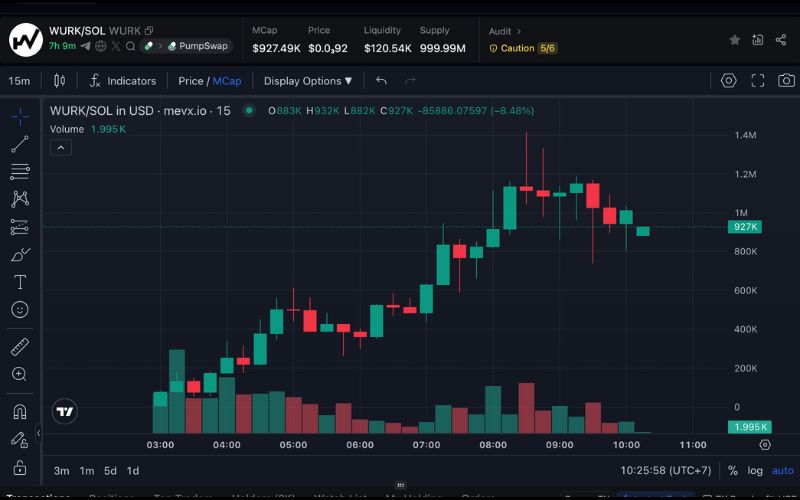
Task: Open the Audit details link
Action: (505, 32)
